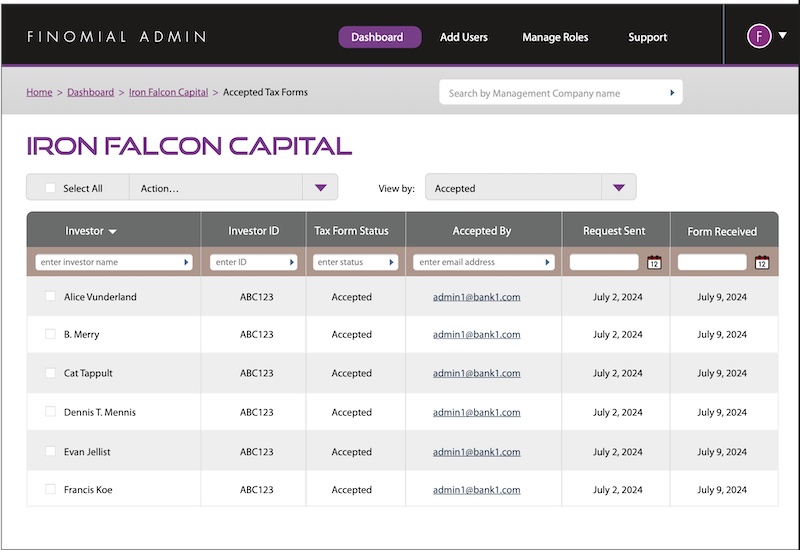Check the Select All checkbox
The width and height of the screenshot is (800, 550).
point(51,188)
